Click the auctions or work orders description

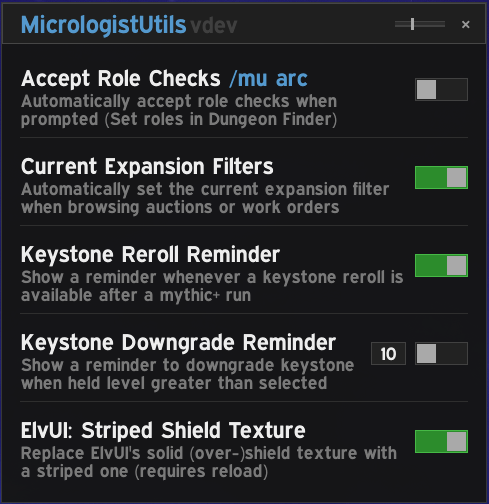[x=205, y=198]
